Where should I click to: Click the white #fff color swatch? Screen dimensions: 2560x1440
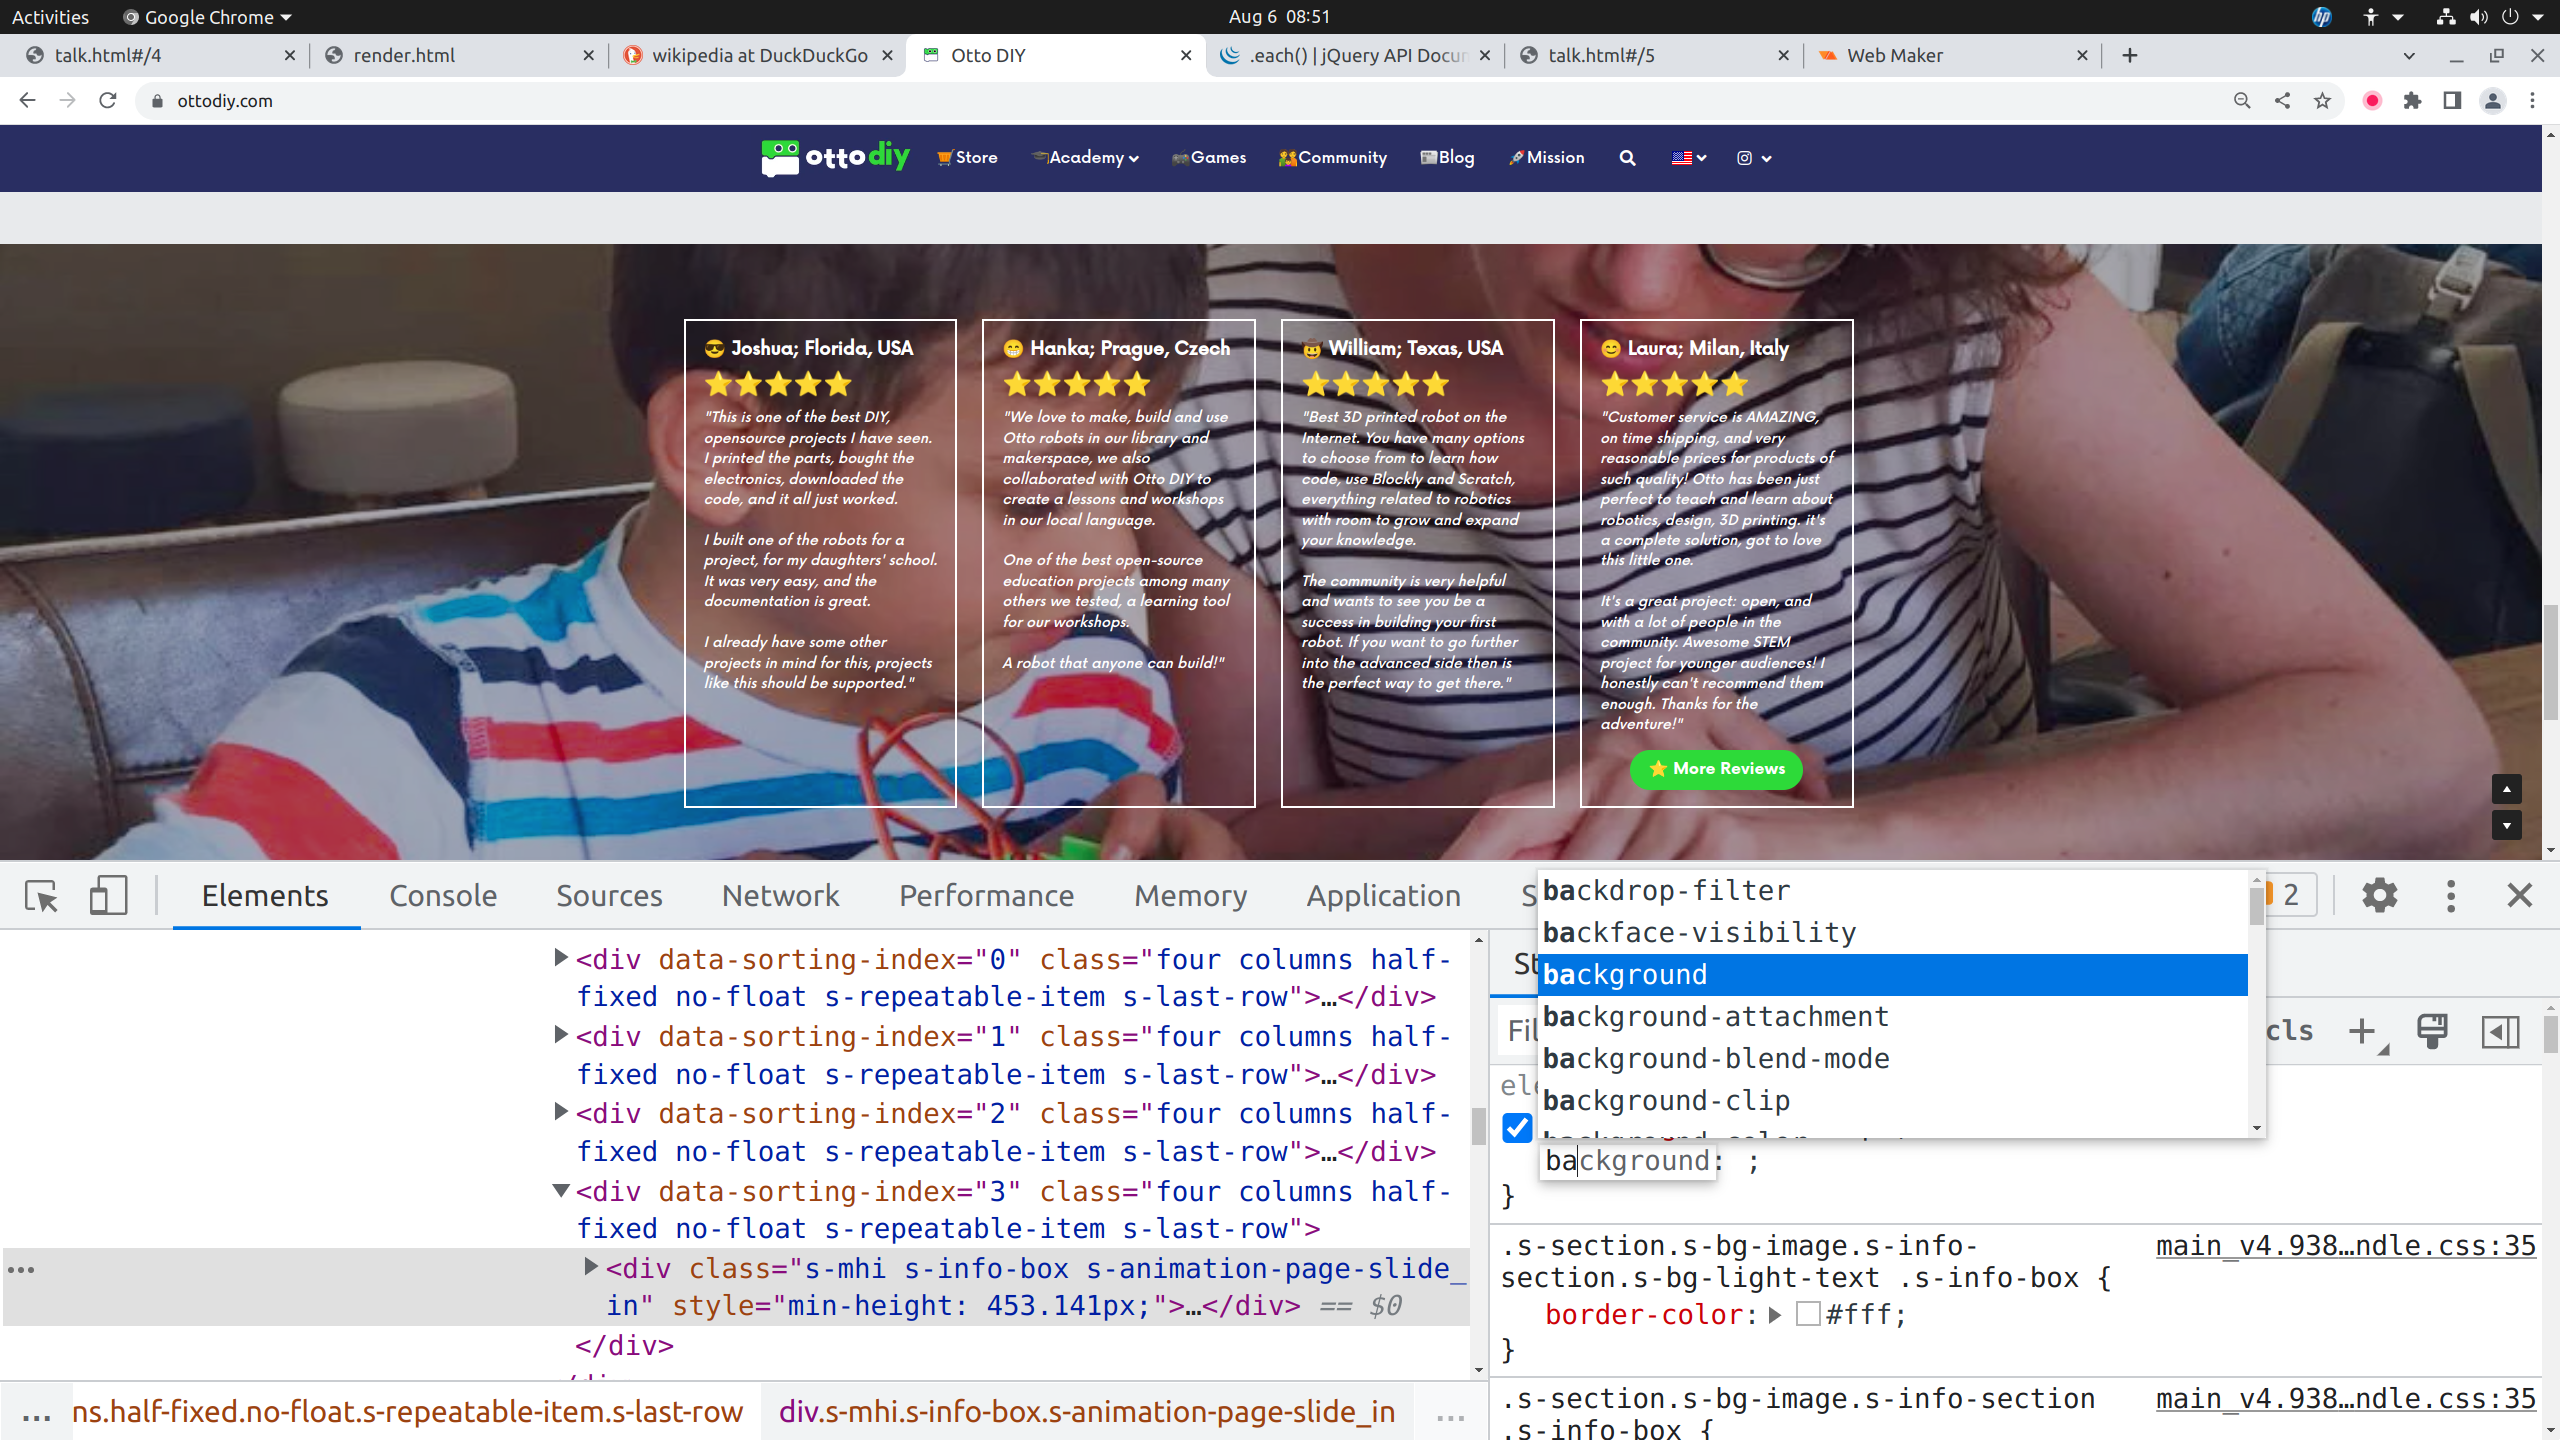[x=1807, y=1315]
